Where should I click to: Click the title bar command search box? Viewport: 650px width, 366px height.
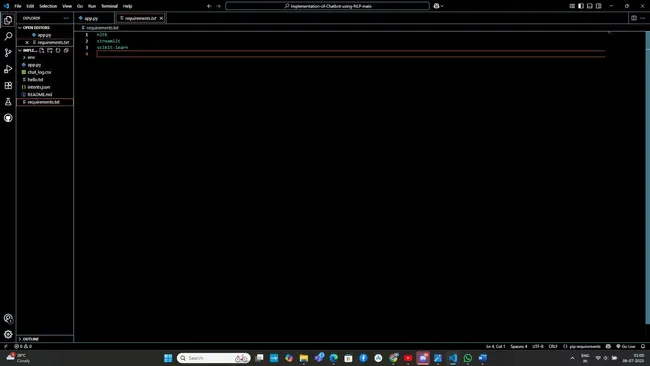coord(327,6)
